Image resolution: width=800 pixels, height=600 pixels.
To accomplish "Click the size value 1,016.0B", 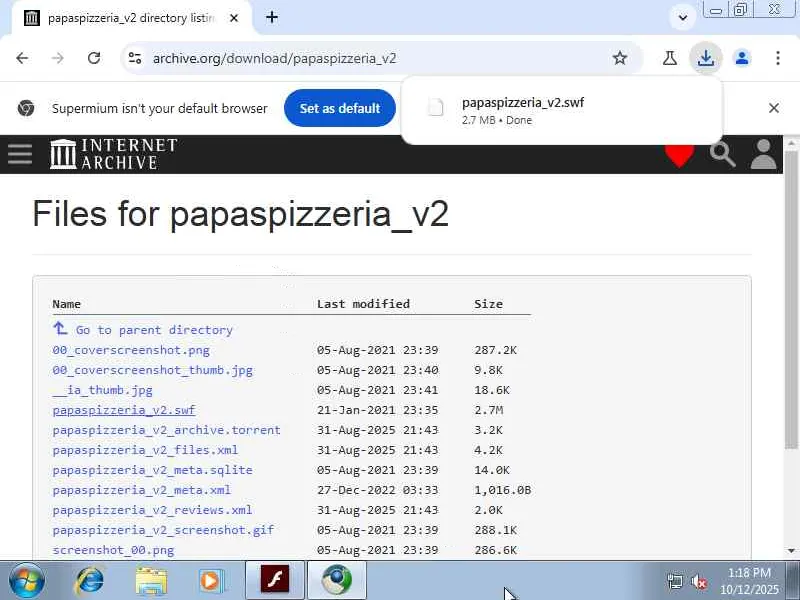I will (x=503, y=490).
